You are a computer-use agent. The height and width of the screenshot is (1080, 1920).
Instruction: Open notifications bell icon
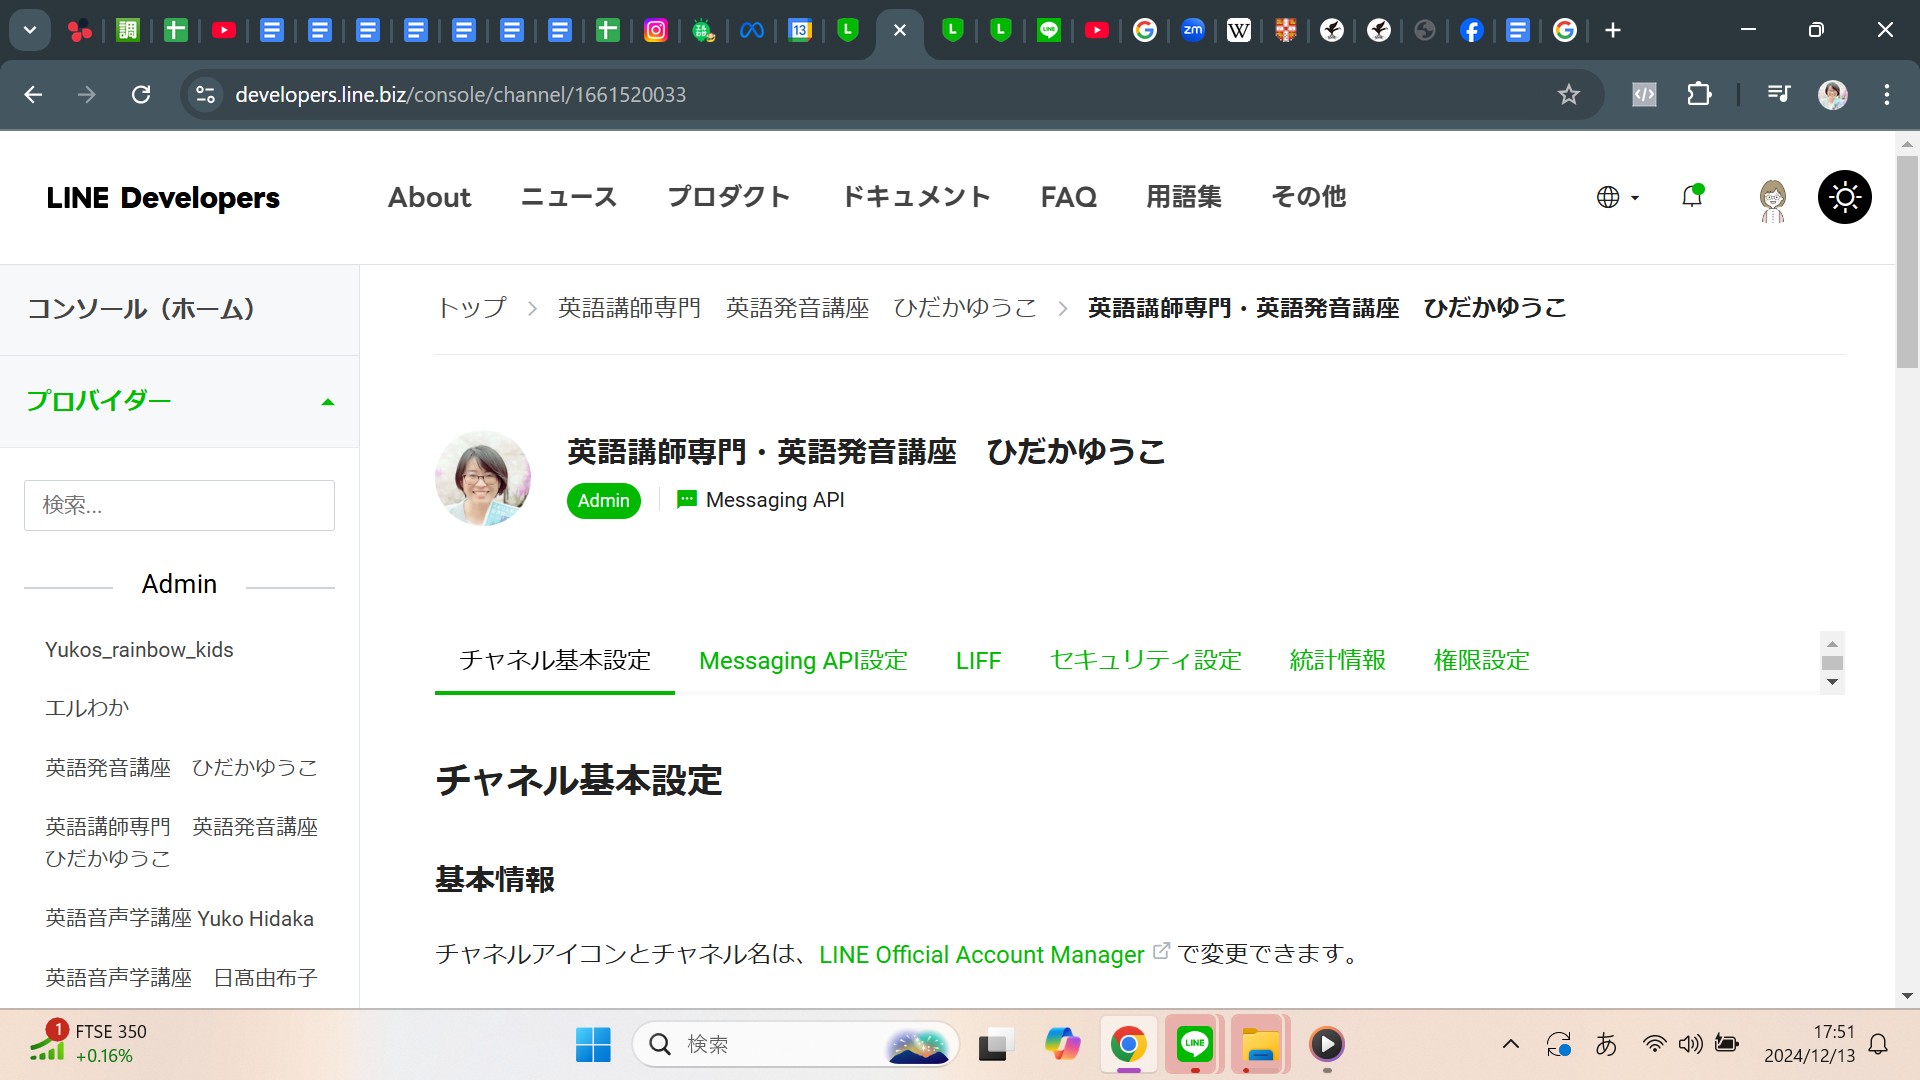pos(1692,196)
